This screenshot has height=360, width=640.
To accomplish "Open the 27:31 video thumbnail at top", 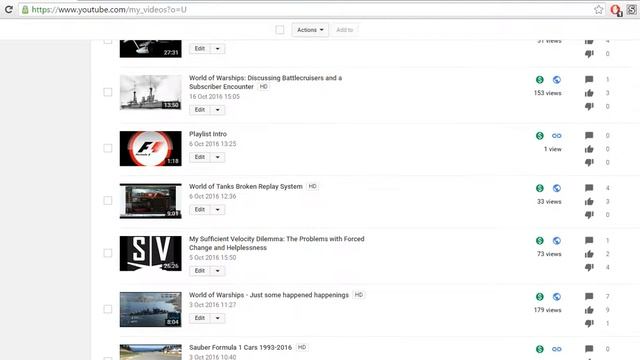I will [151, 49].
